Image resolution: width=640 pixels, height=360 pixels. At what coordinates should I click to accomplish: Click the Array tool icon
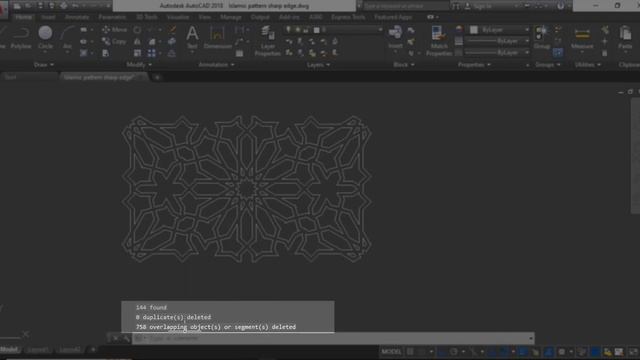coord(151,53)
